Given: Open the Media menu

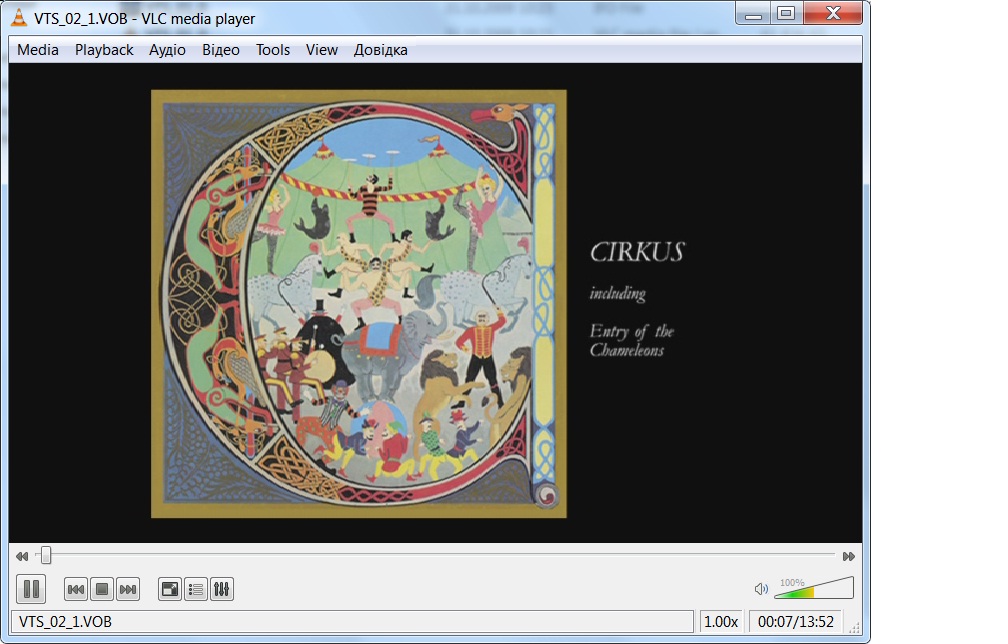Looking at the screenshot, I should [37, 49].
